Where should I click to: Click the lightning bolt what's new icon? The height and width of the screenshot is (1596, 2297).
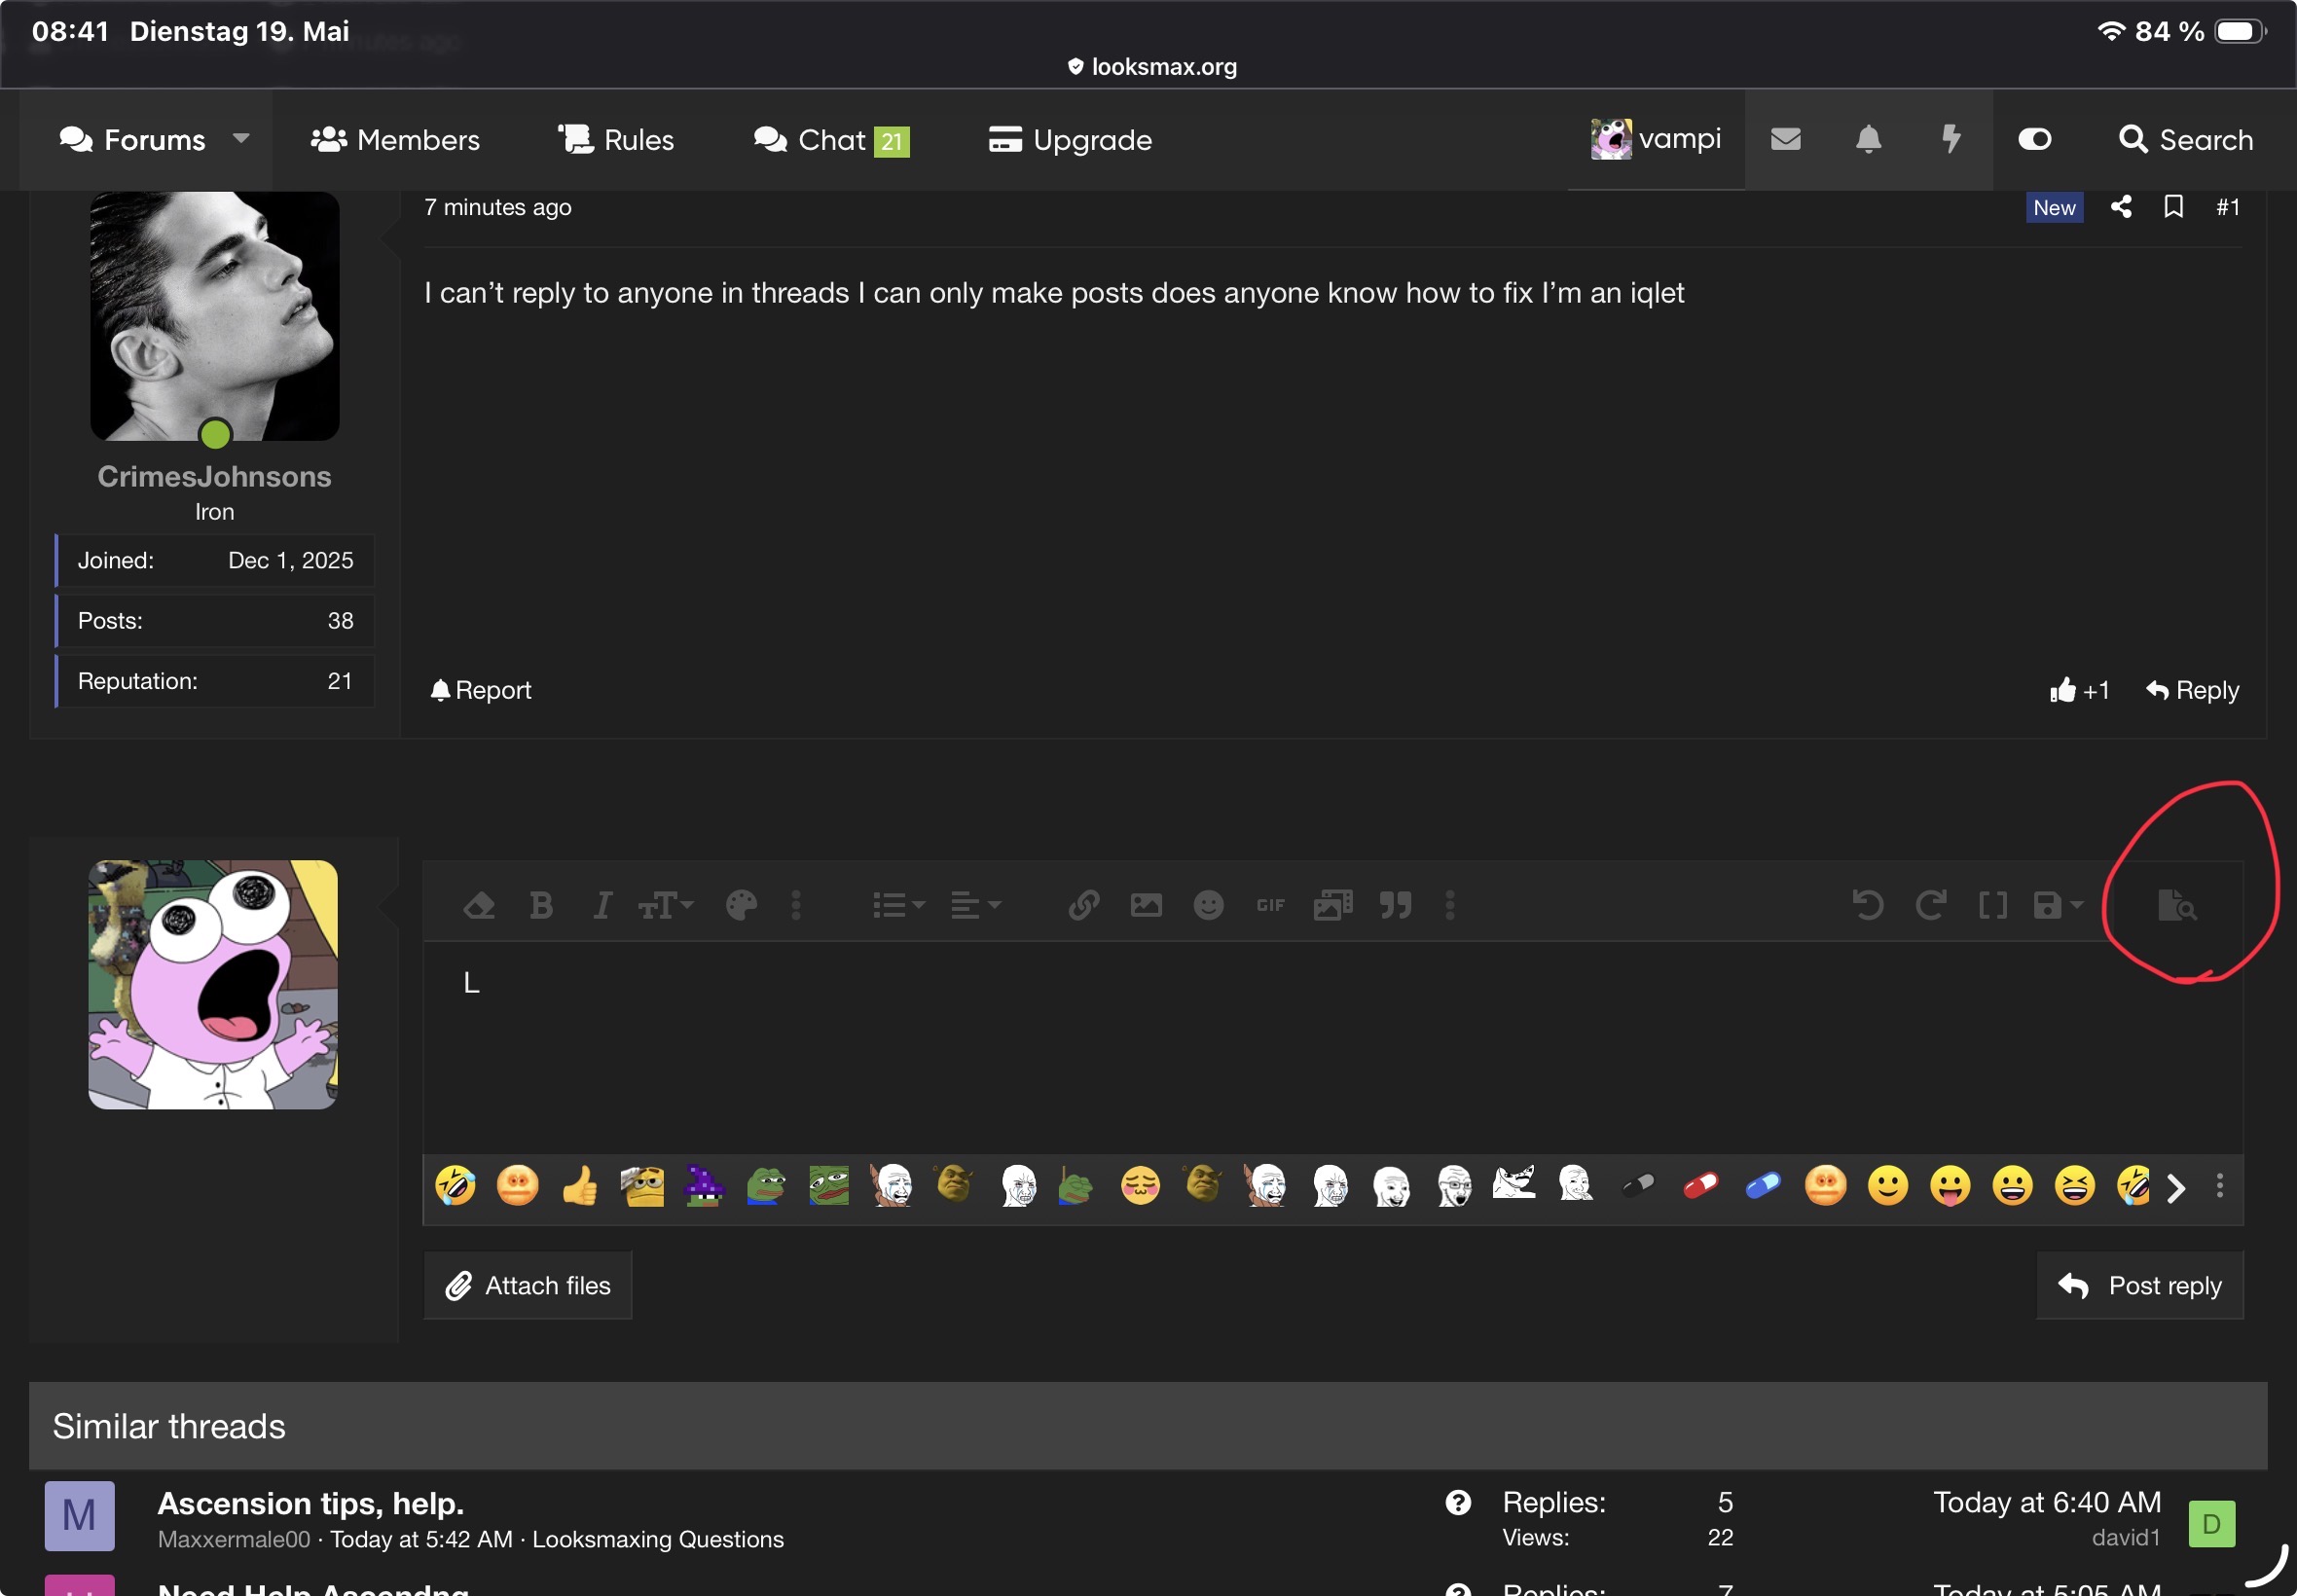pyautogui.click(x=1951, y=139)
